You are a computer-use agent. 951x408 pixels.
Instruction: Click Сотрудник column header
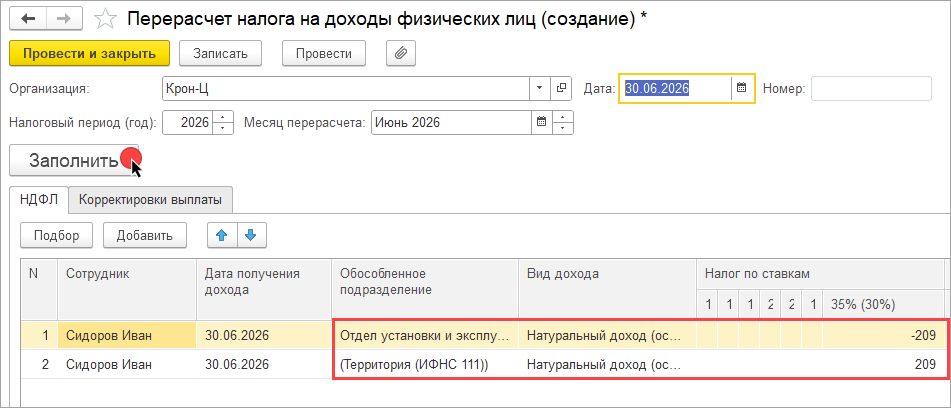(127, 289)
